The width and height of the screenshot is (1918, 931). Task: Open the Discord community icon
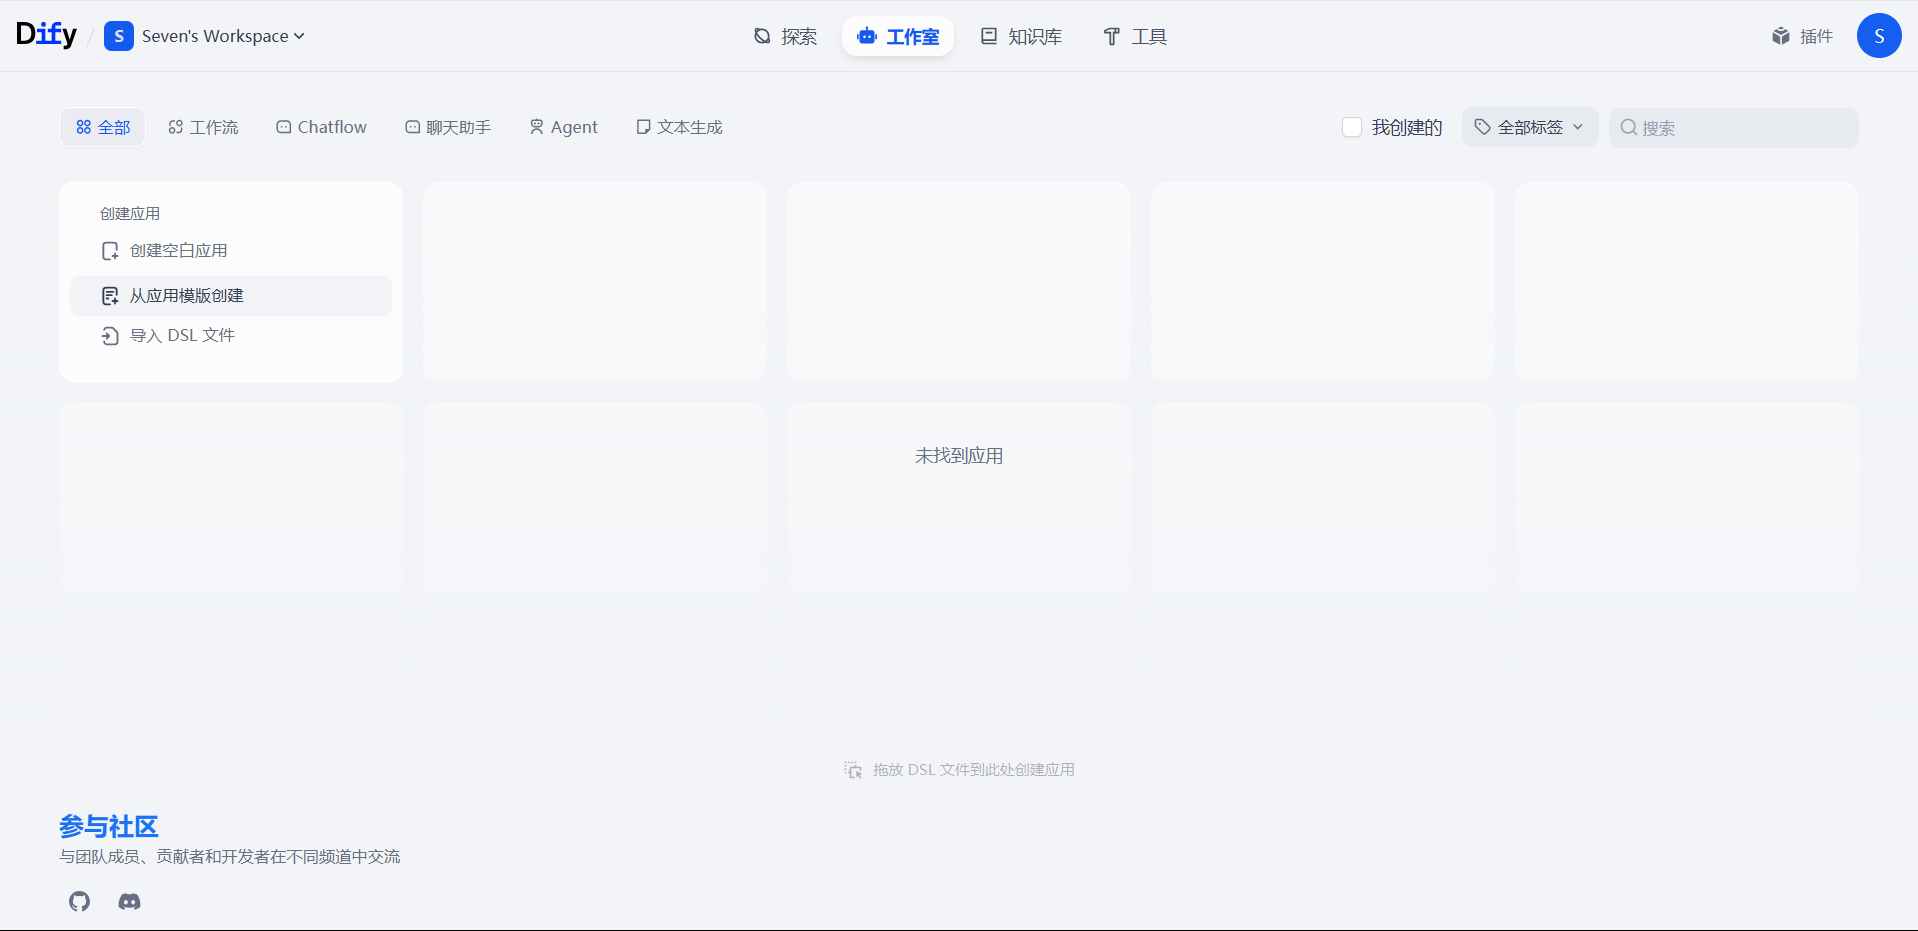tap(129, 901)
